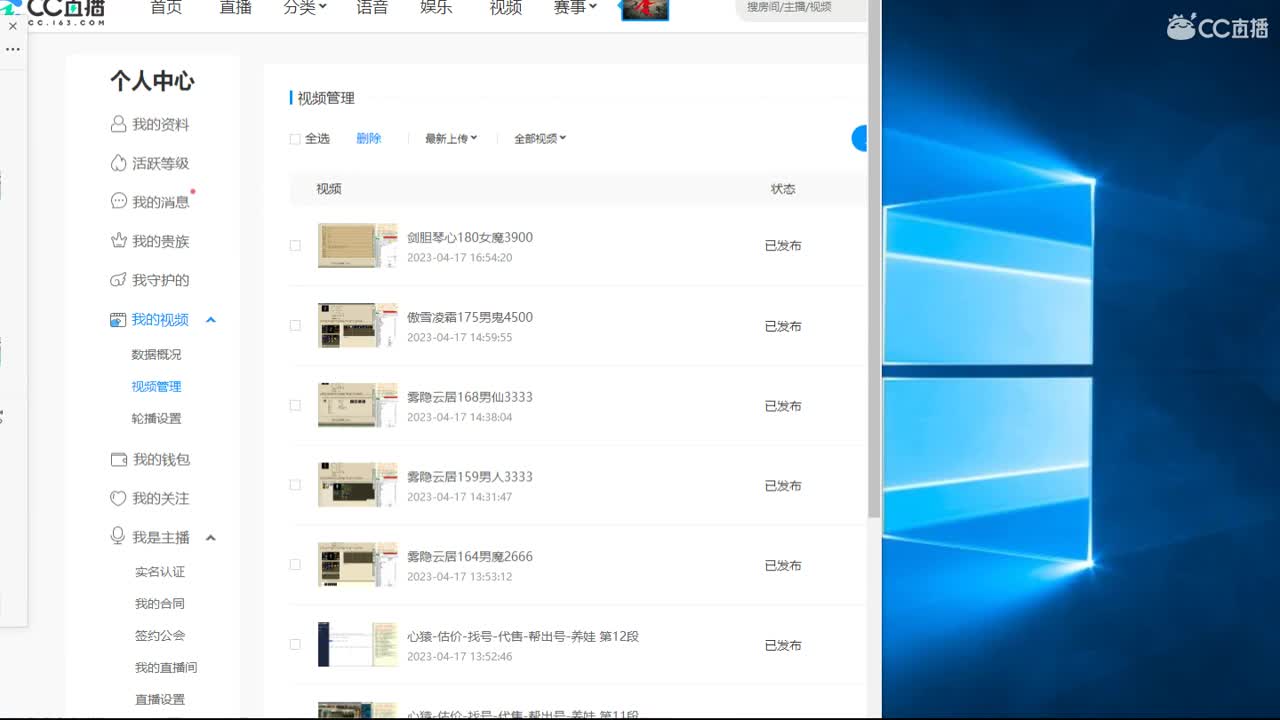Open thumbnail of 傲雪凌霜175男鬼4500 video
The height and width of the screenshot is (720, 1280).
coord(358,326)
